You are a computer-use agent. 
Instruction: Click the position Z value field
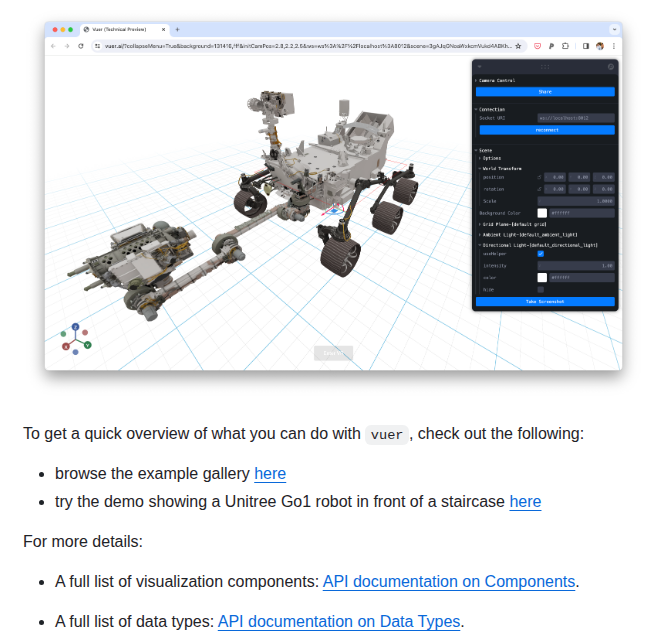[x=603, y=177]
